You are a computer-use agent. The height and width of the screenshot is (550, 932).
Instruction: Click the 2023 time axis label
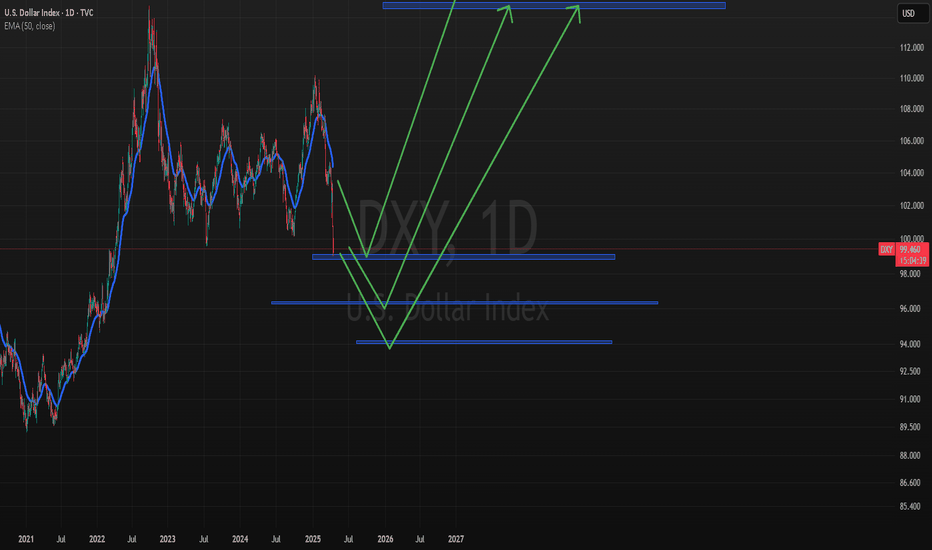168,539
